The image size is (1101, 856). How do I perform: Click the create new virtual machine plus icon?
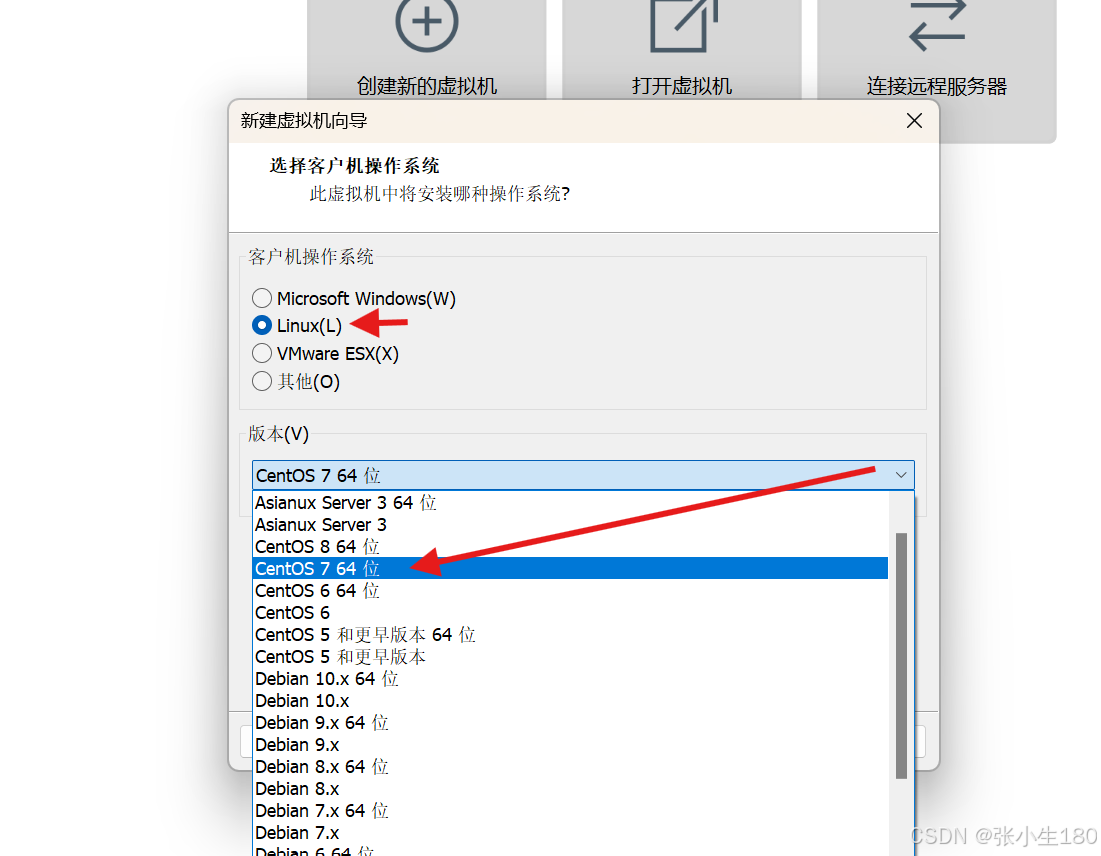coord(426,23)
